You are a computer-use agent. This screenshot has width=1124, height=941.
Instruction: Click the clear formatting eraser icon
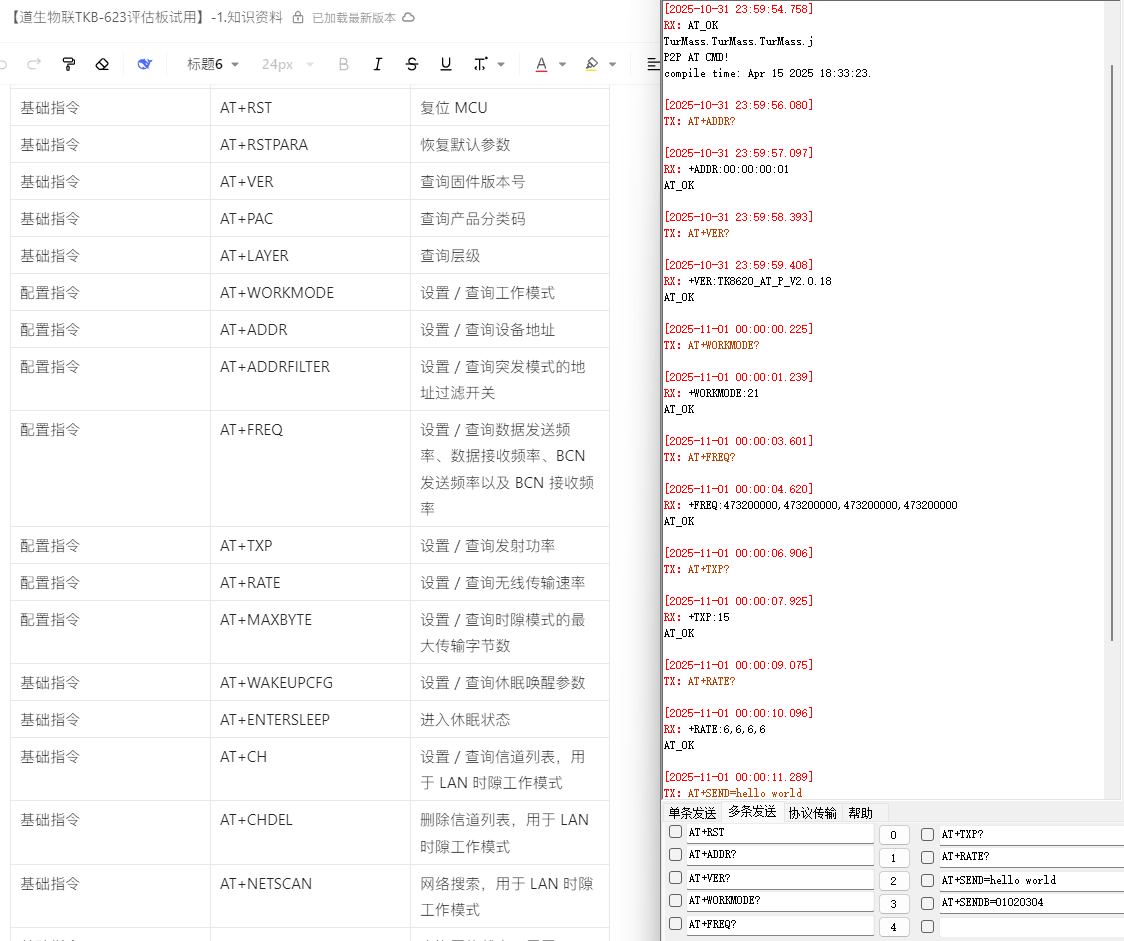click(x=102, y=65)
